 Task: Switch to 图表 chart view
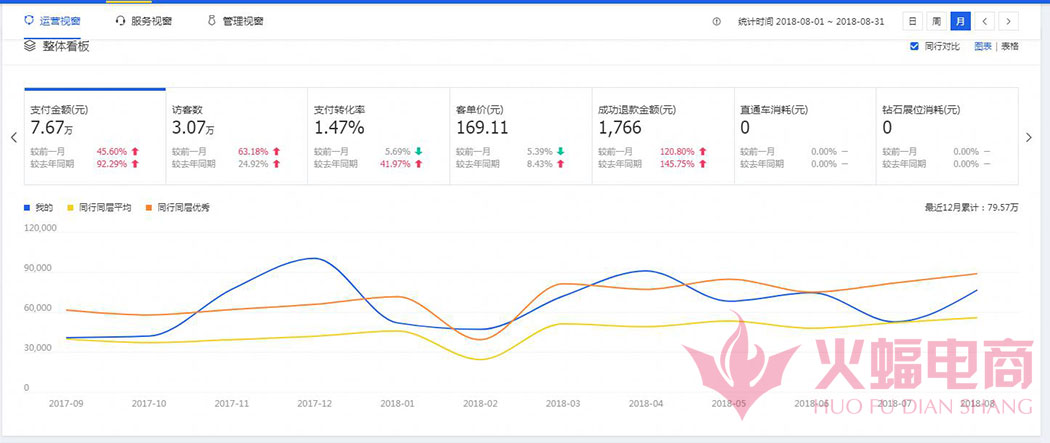tap(983, 47)
